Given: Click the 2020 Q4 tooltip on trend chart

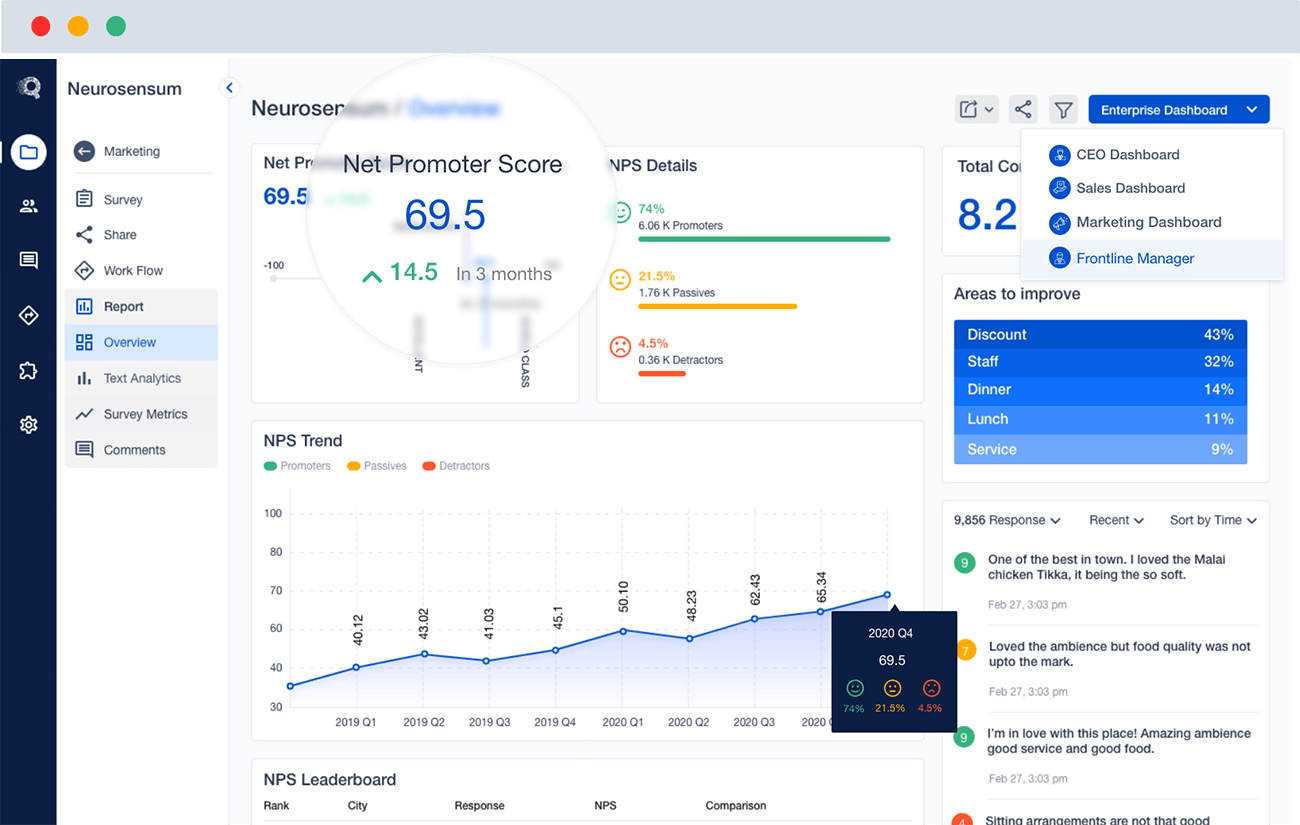Looking at the screenshot, I should (894, 672).
